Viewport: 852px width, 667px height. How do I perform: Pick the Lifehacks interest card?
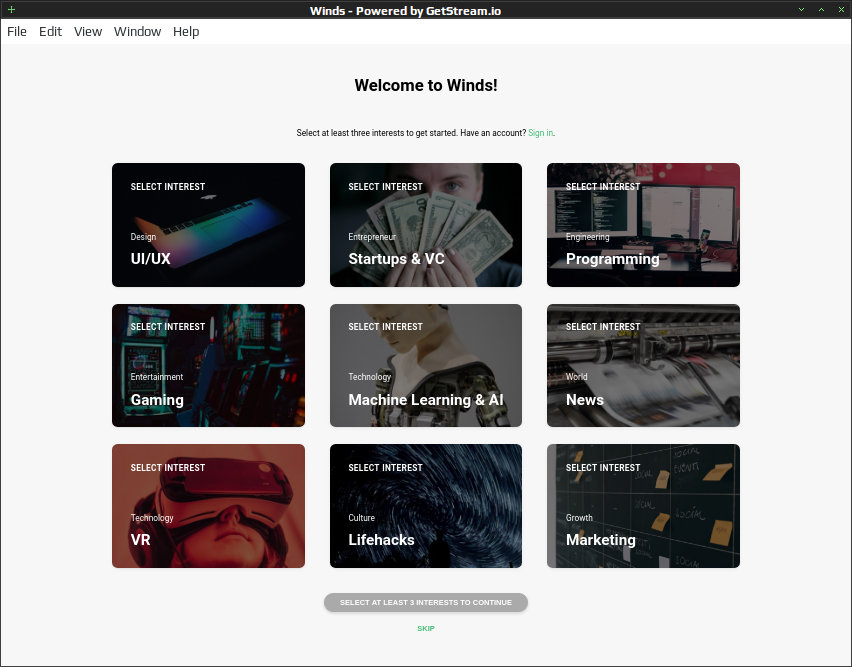pos(426,506)
